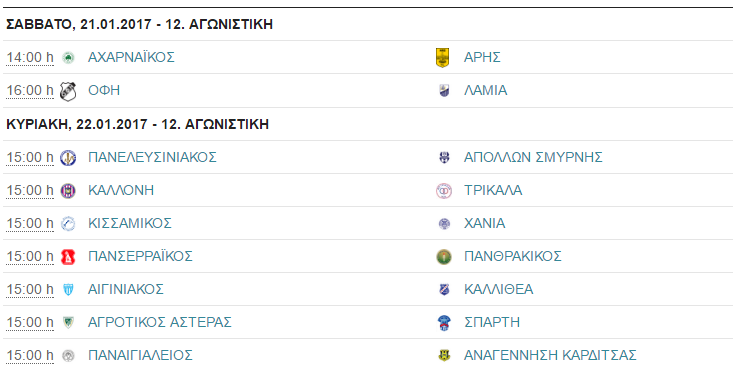Open the ΚΙΣΣΑΜΙΚΟΣ team link

click(x=130, y=223)
